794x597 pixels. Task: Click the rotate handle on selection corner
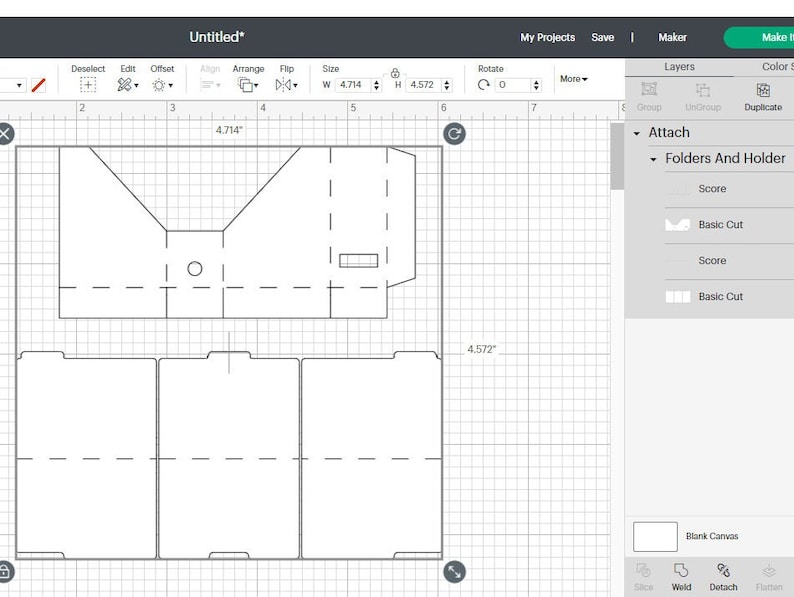tap(454, 134)
